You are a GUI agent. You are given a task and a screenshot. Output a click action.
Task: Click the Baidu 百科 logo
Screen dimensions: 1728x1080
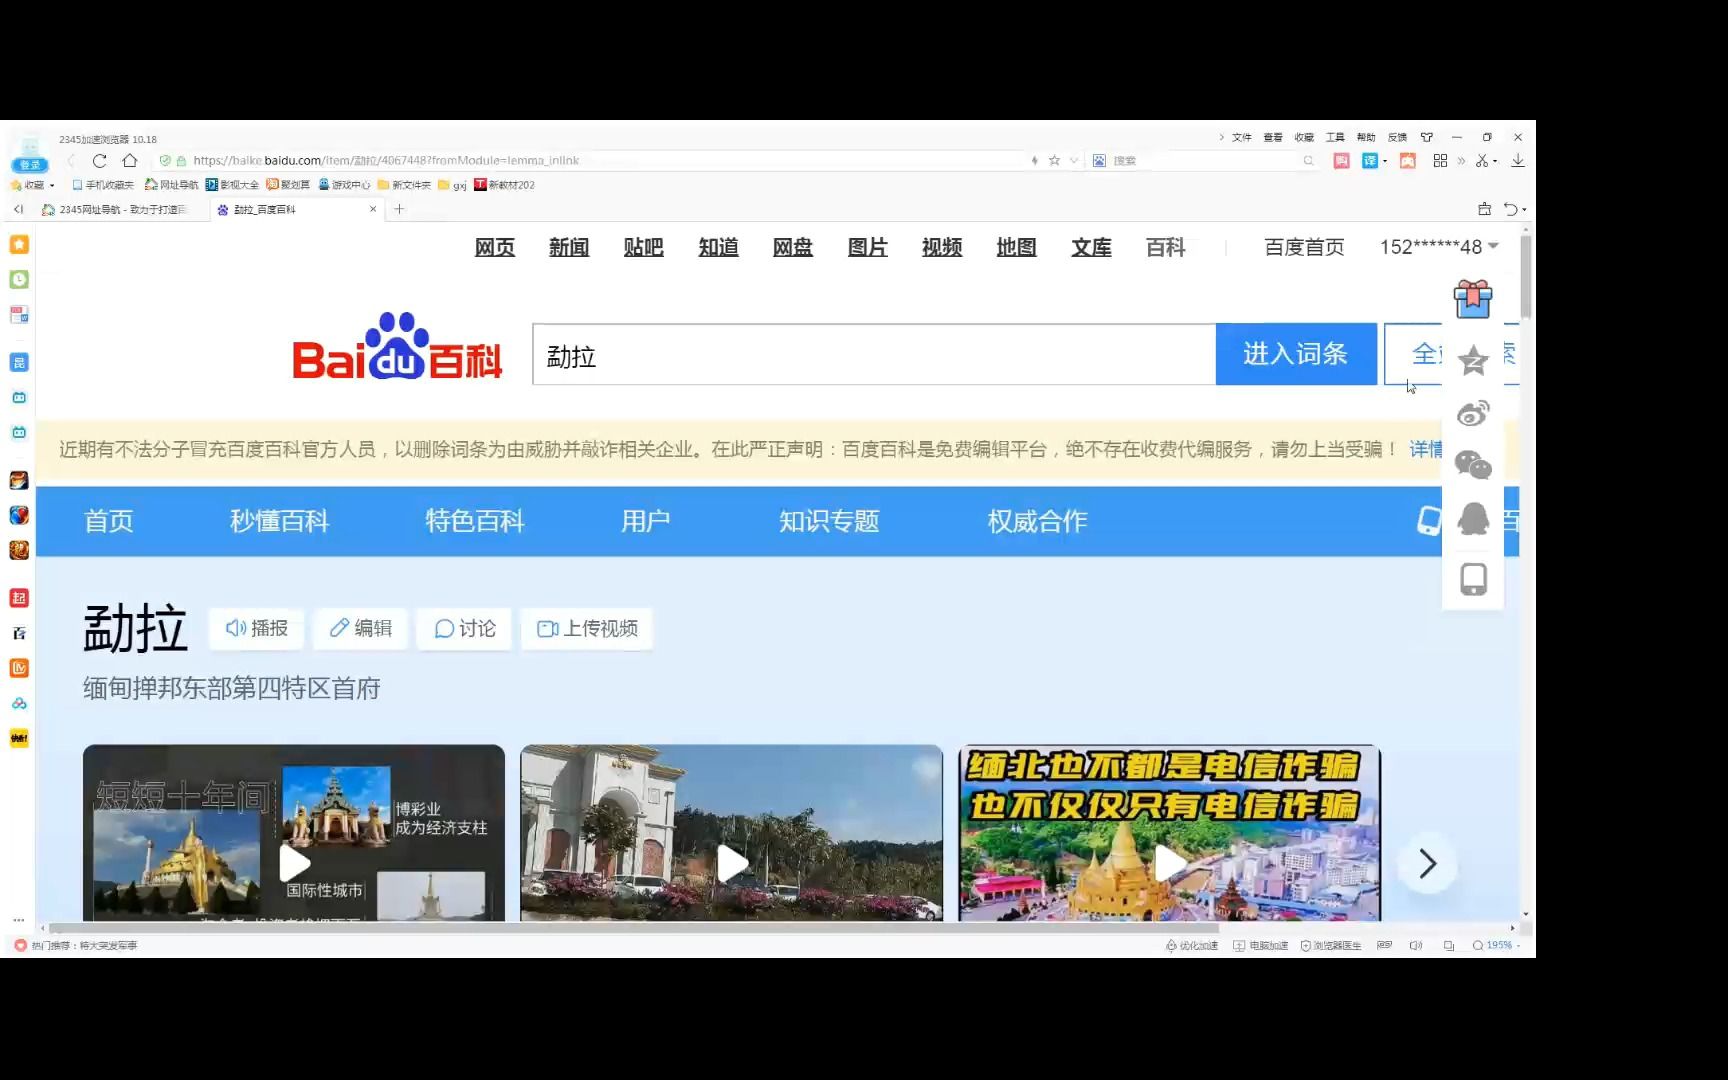point(397,348)
